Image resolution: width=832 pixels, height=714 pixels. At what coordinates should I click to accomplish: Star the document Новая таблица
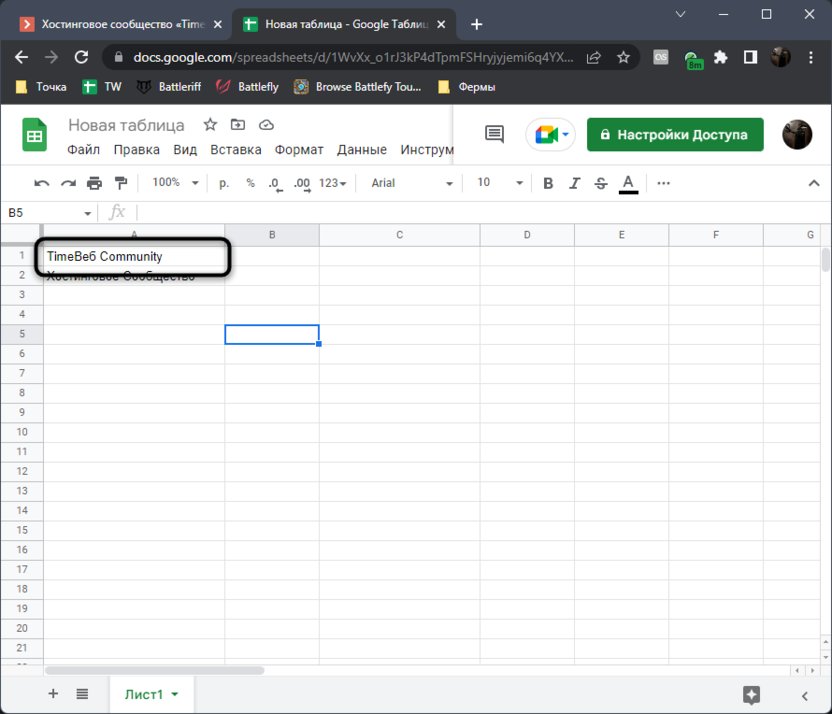click(x=210, y=125)
